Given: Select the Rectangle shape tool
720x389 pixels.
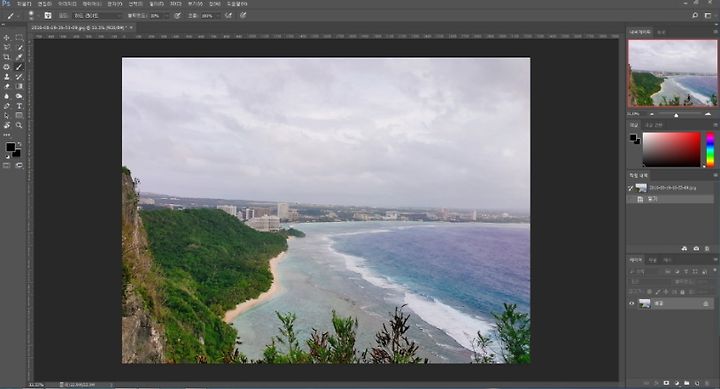Looking at the screenshot, I should pyautogui.click(x=19, y=116).
